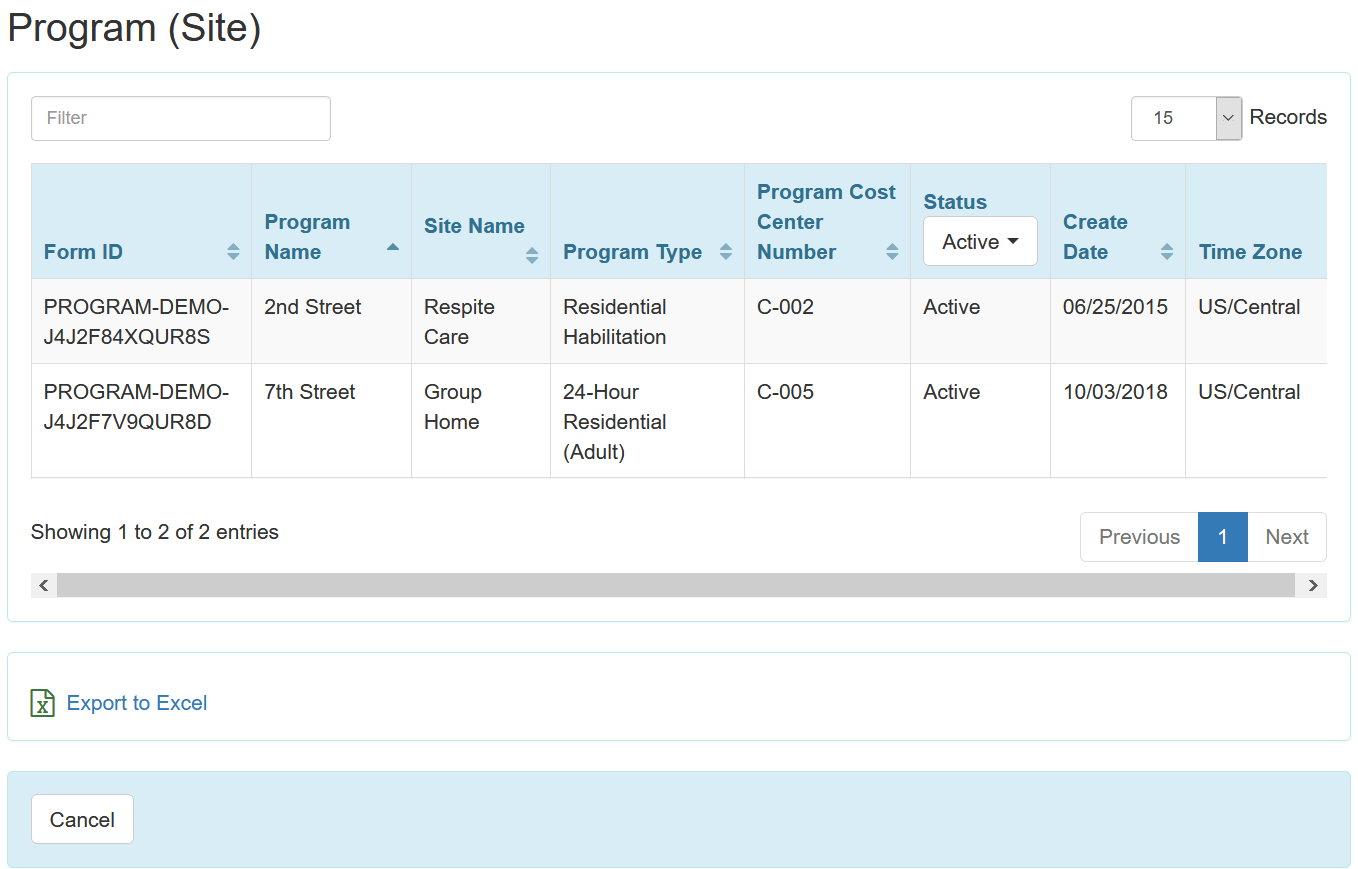
Task: Select page 1 in pagination
Action: [x=1222, y=537]
